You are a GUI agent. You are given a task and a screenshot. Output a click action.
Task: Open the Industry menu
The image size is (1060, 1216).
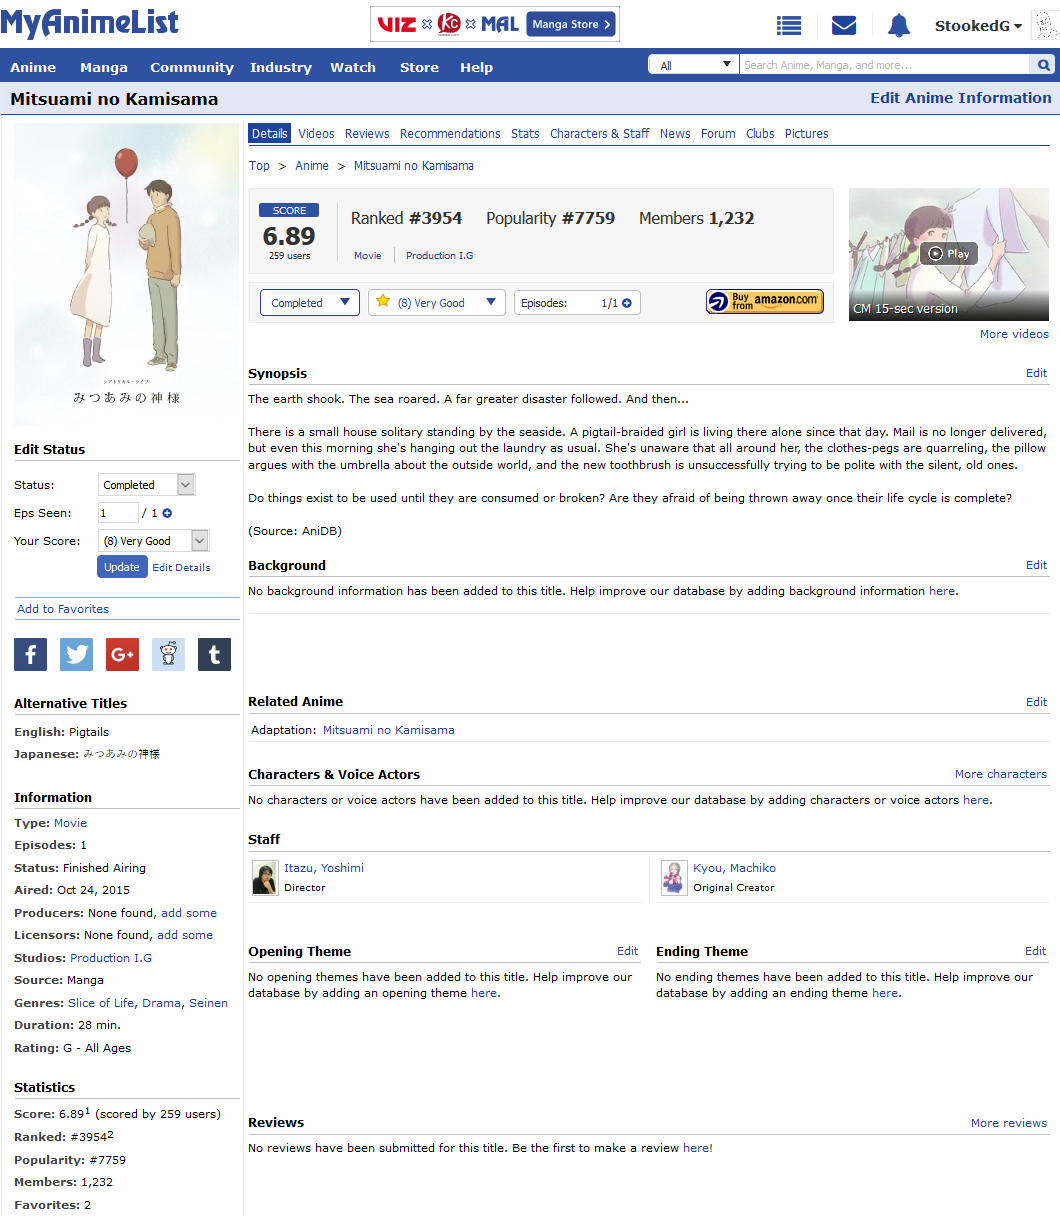[281, 67]
